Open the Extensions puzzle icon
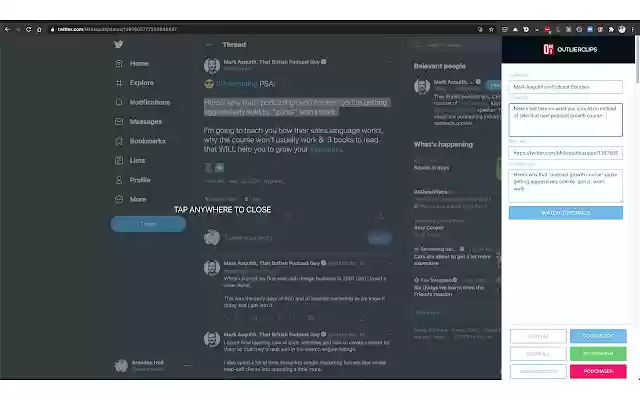The height and width of the screenshot is (400, 640). click(611, 29)
